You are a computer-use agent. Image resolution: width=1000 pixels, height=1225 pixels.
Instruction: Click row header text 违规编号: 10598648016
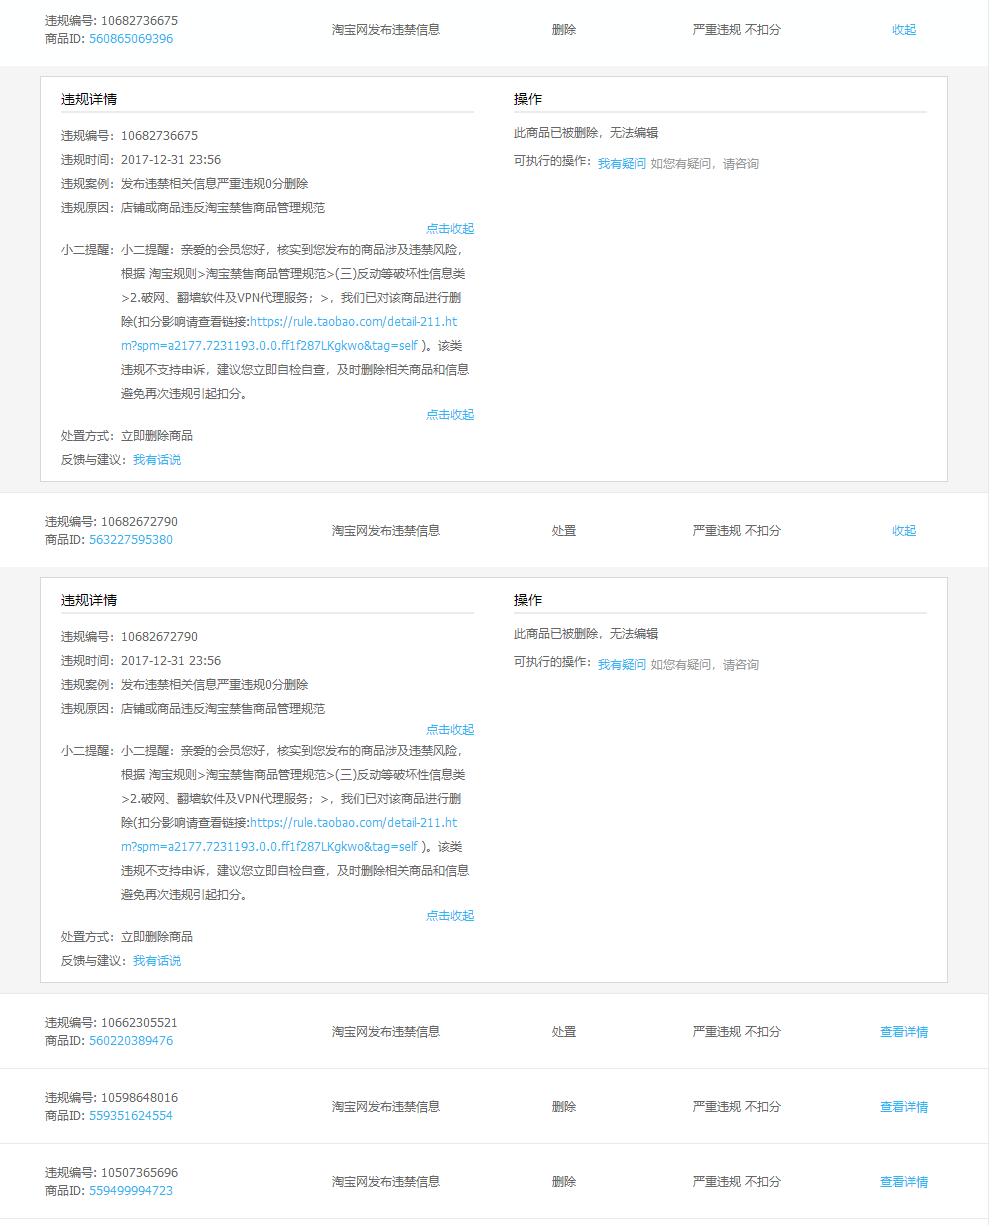pos(111,1098)
